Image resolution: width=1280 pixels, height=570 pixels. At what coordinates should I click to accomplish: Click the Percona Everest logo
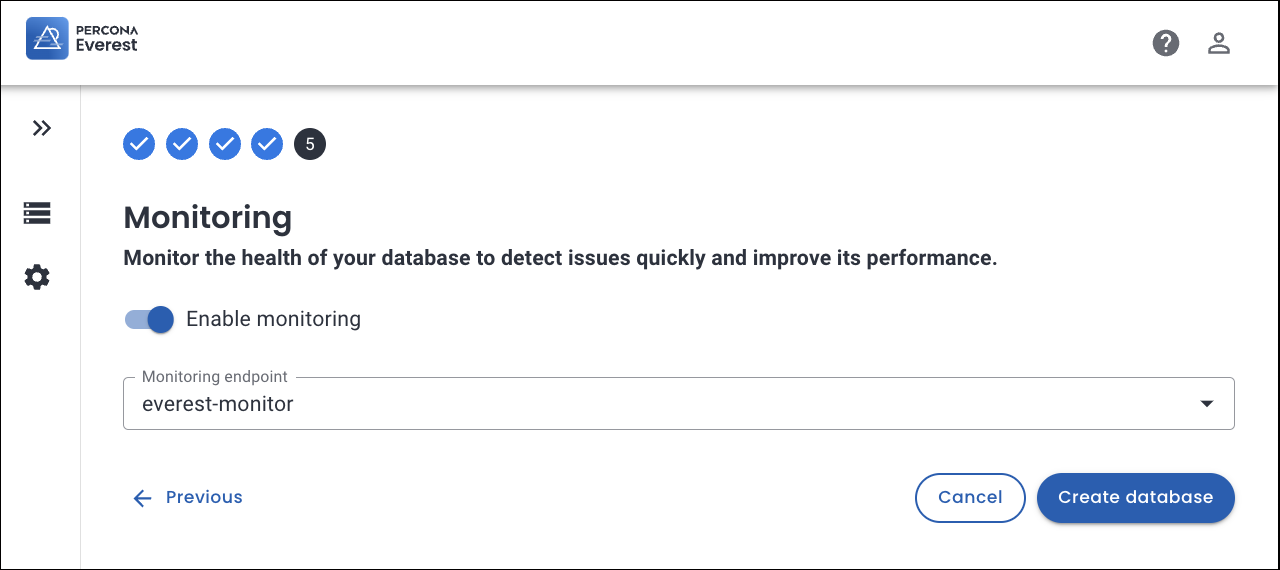pyautogui.click(x=82, y=39)
